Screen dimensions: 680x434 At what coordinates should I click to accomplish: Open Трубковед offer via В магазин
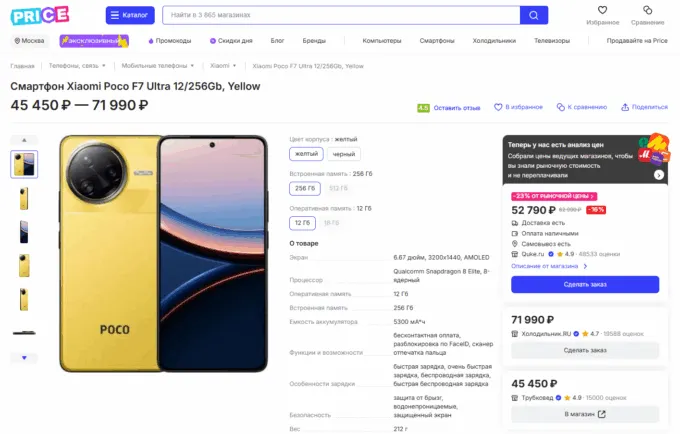pos(585,414)
